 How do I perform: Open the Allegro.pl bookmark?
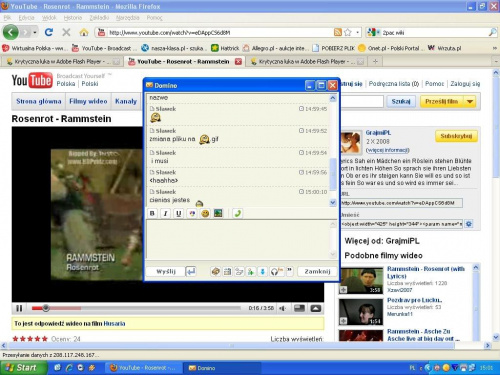coord(275,48)
